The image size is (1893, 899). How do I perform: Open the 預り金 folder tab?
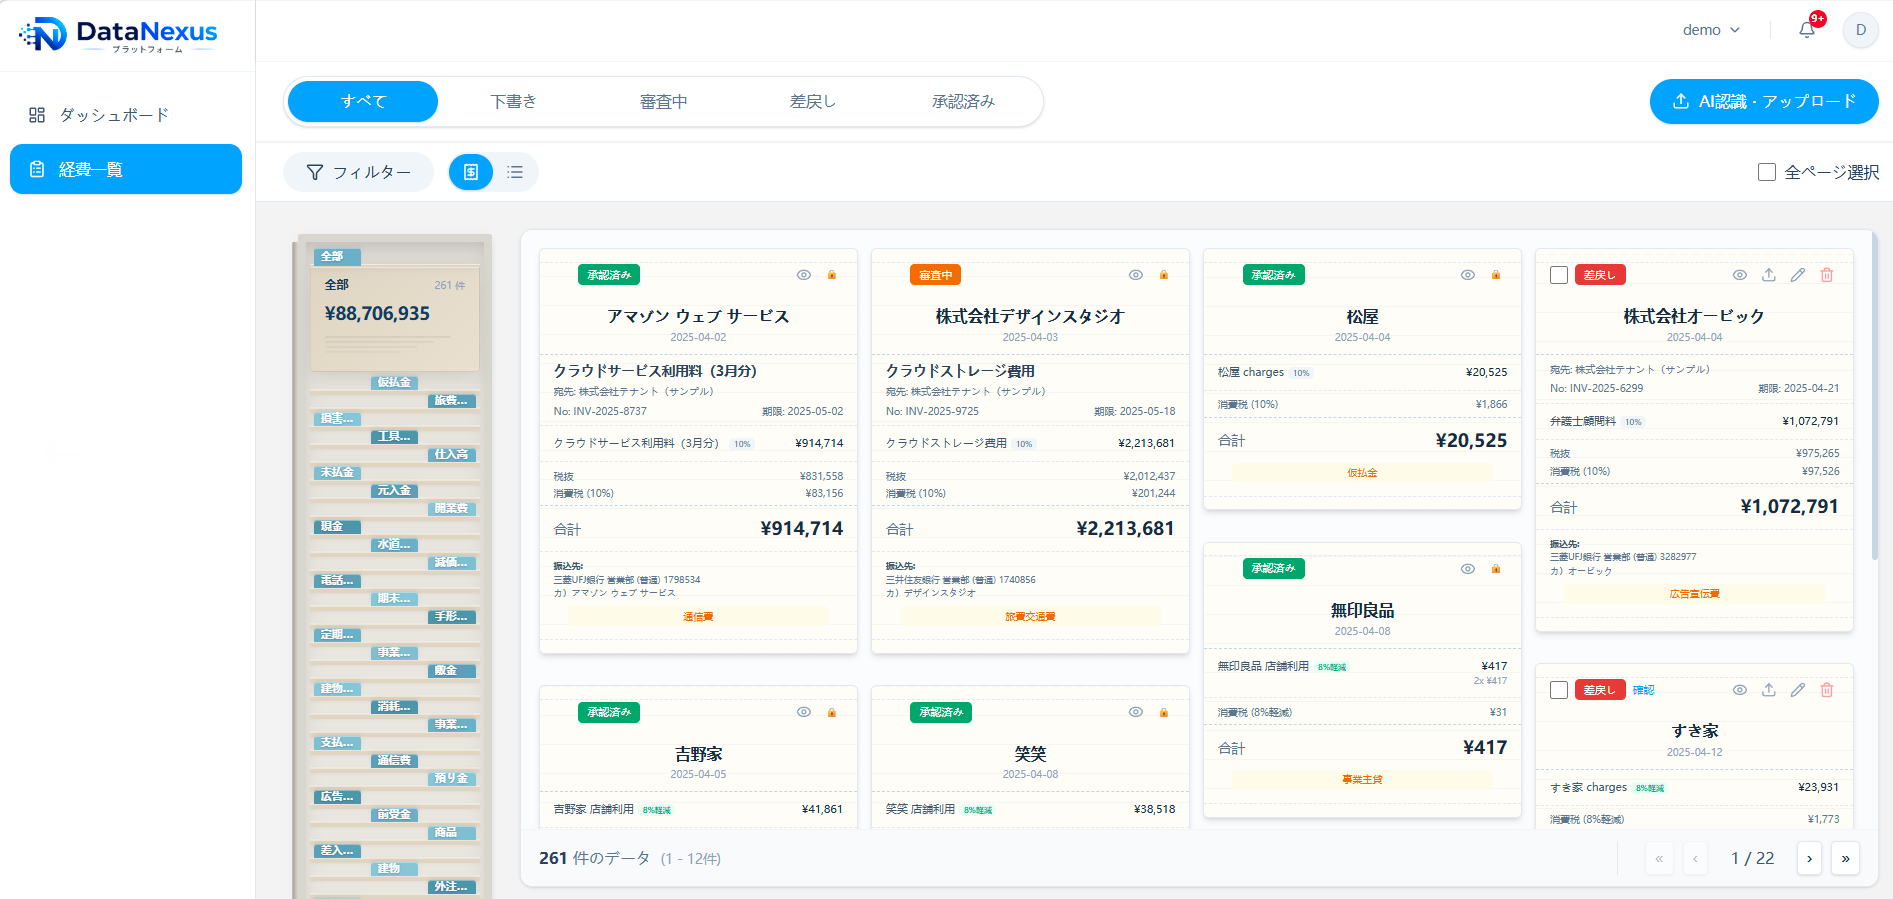(452, 778)
